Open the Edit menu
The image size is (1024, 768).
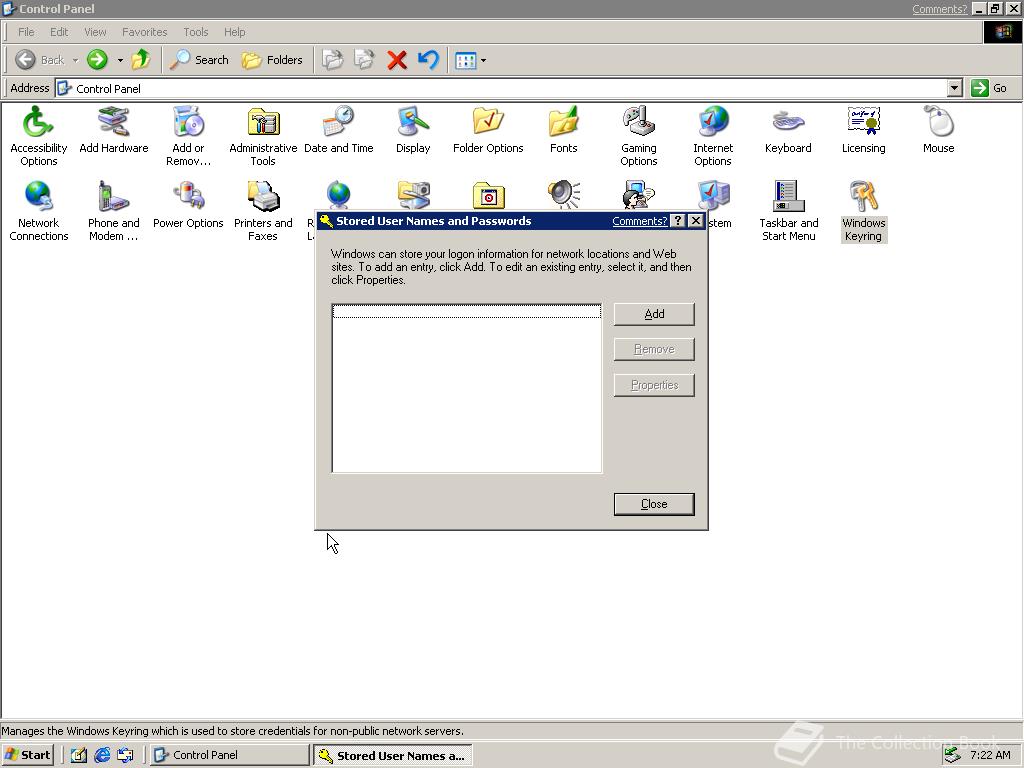click(x=59, y=32)
